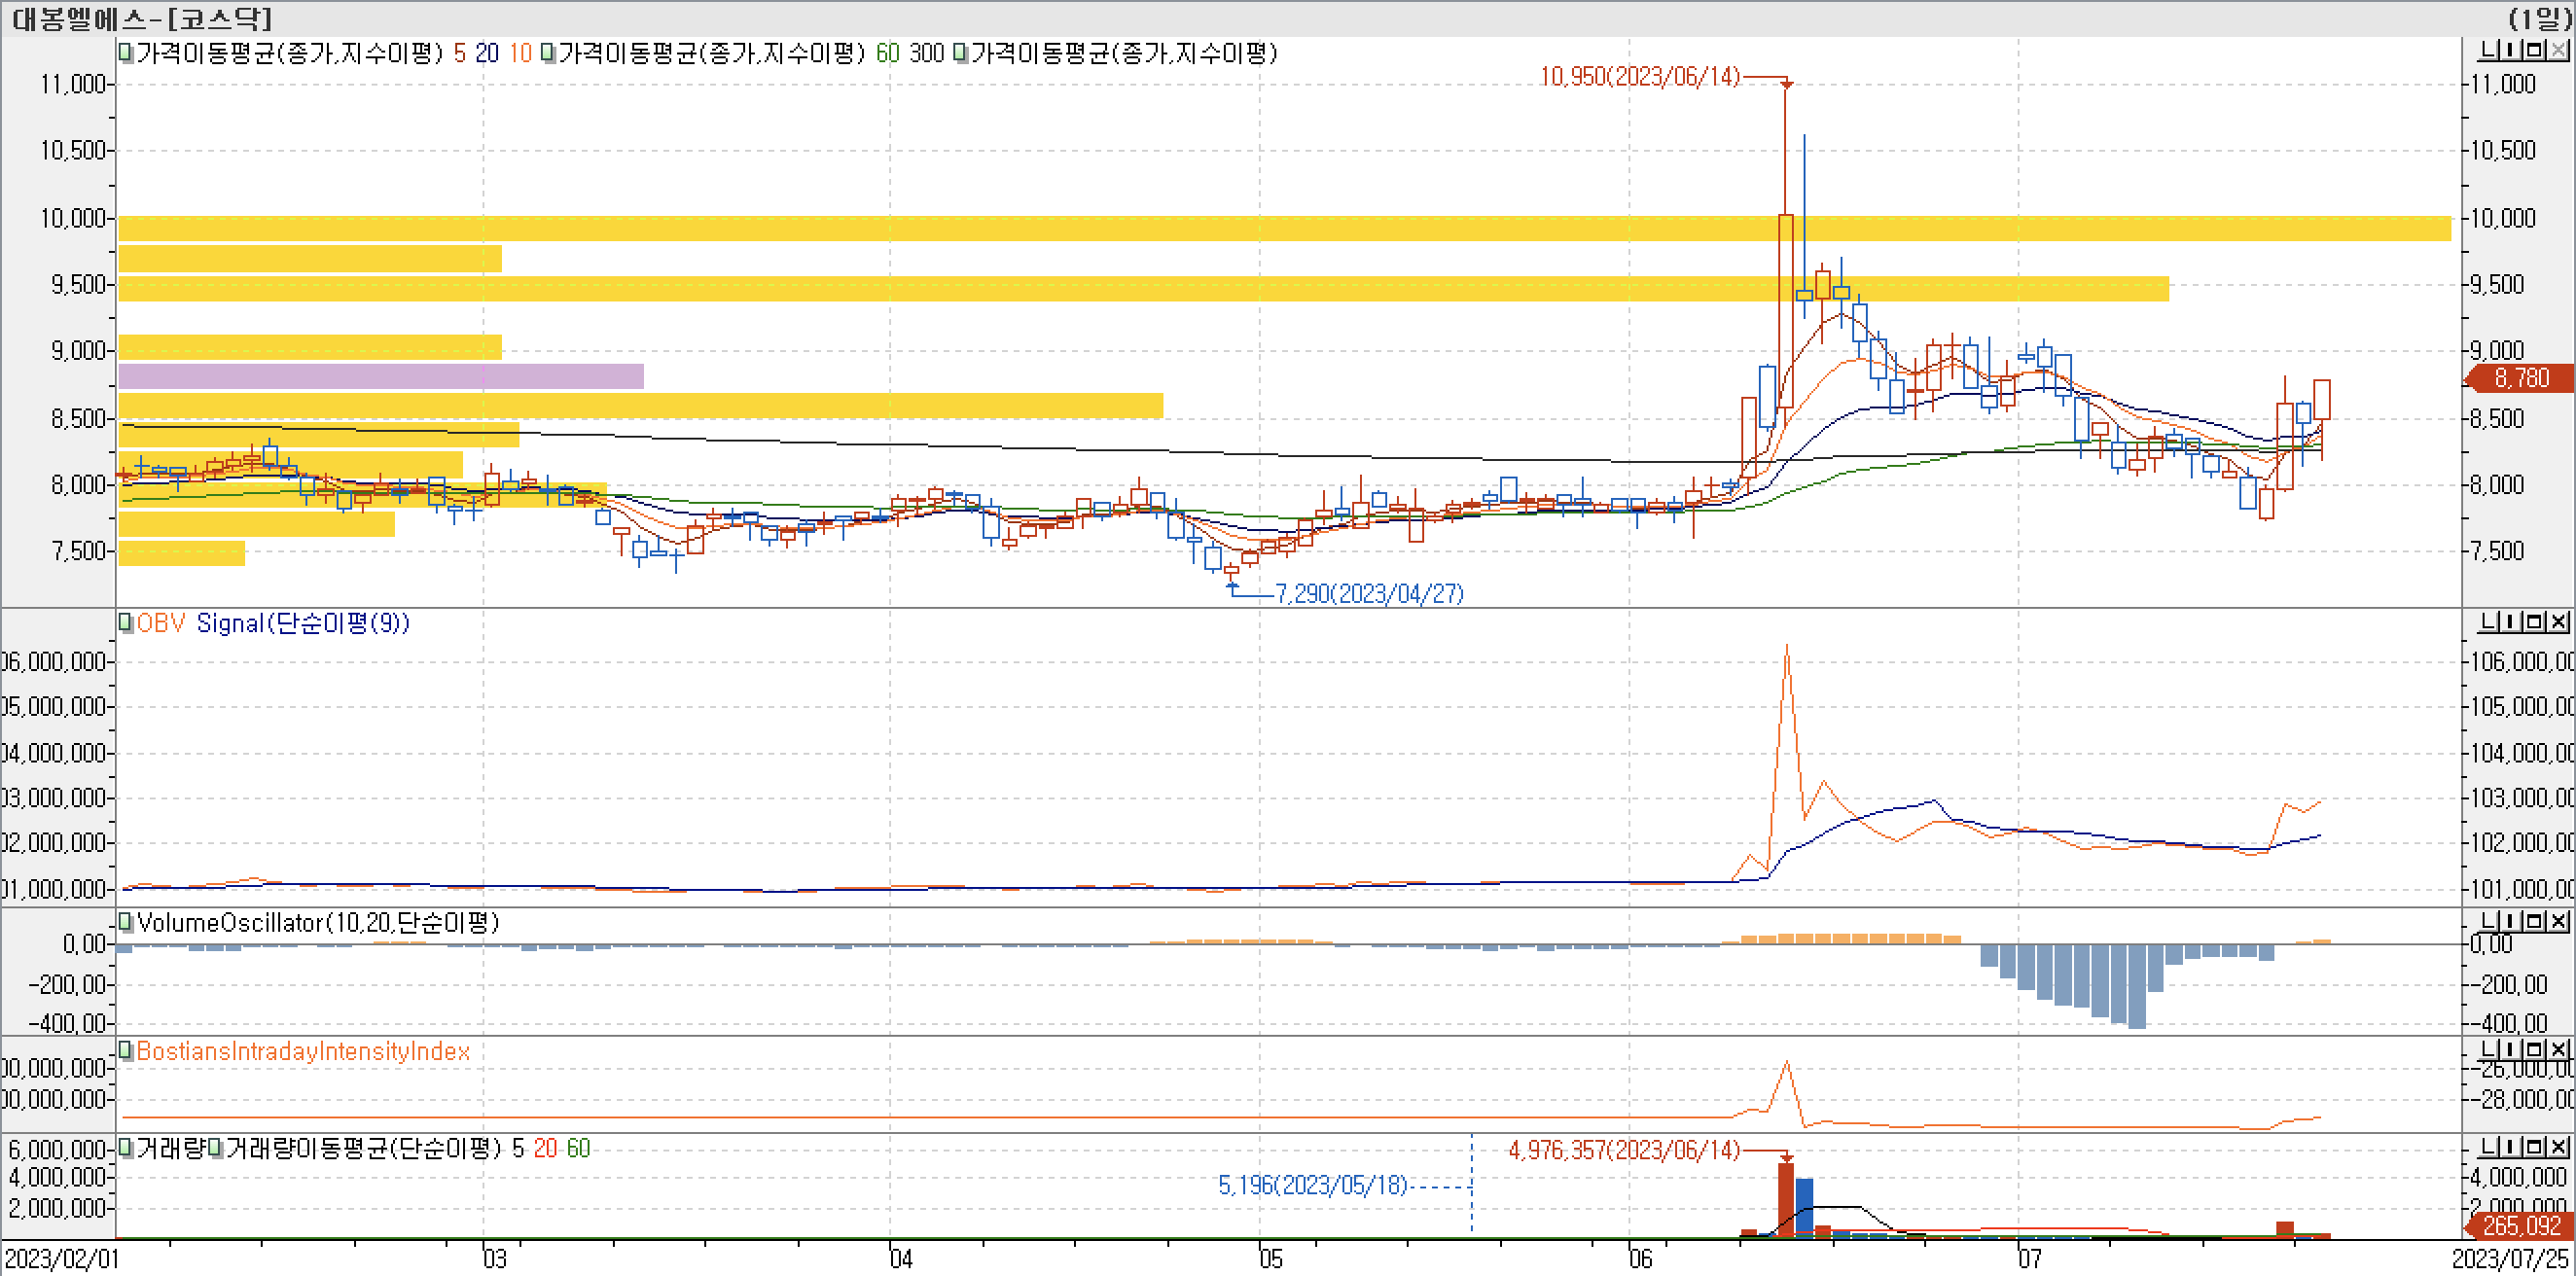Click the 7,290 low price marker label
This screenshot has height=1276, width=2576.
1368,594
